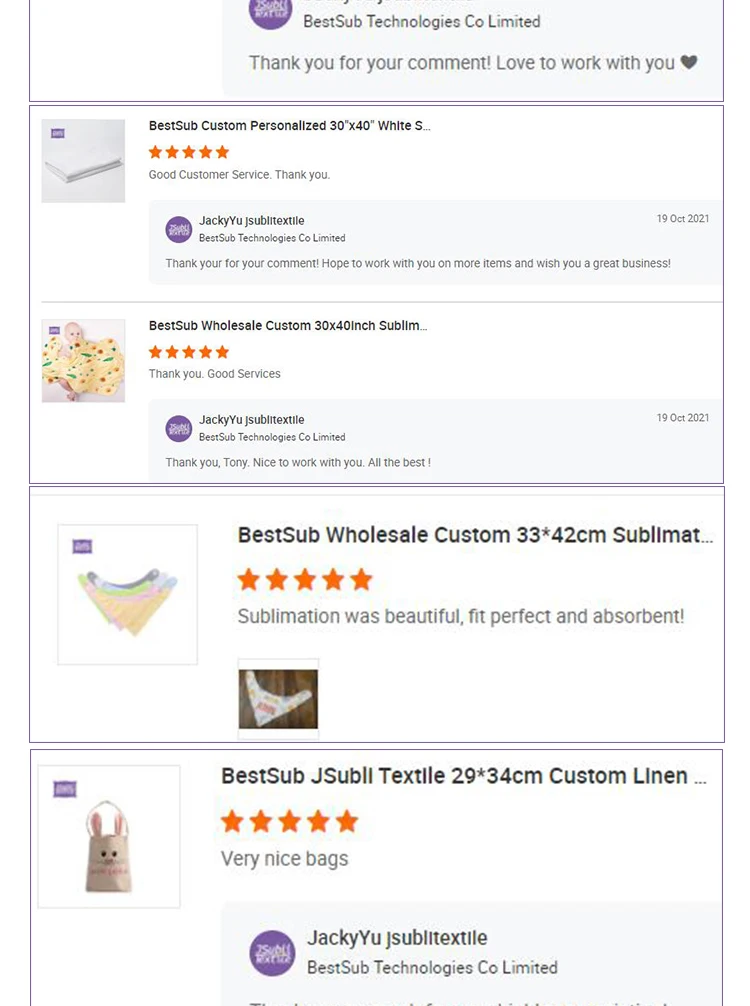
Task: Click JackyYu's purple avatar in white blanket review
Action: pos(179,229)
